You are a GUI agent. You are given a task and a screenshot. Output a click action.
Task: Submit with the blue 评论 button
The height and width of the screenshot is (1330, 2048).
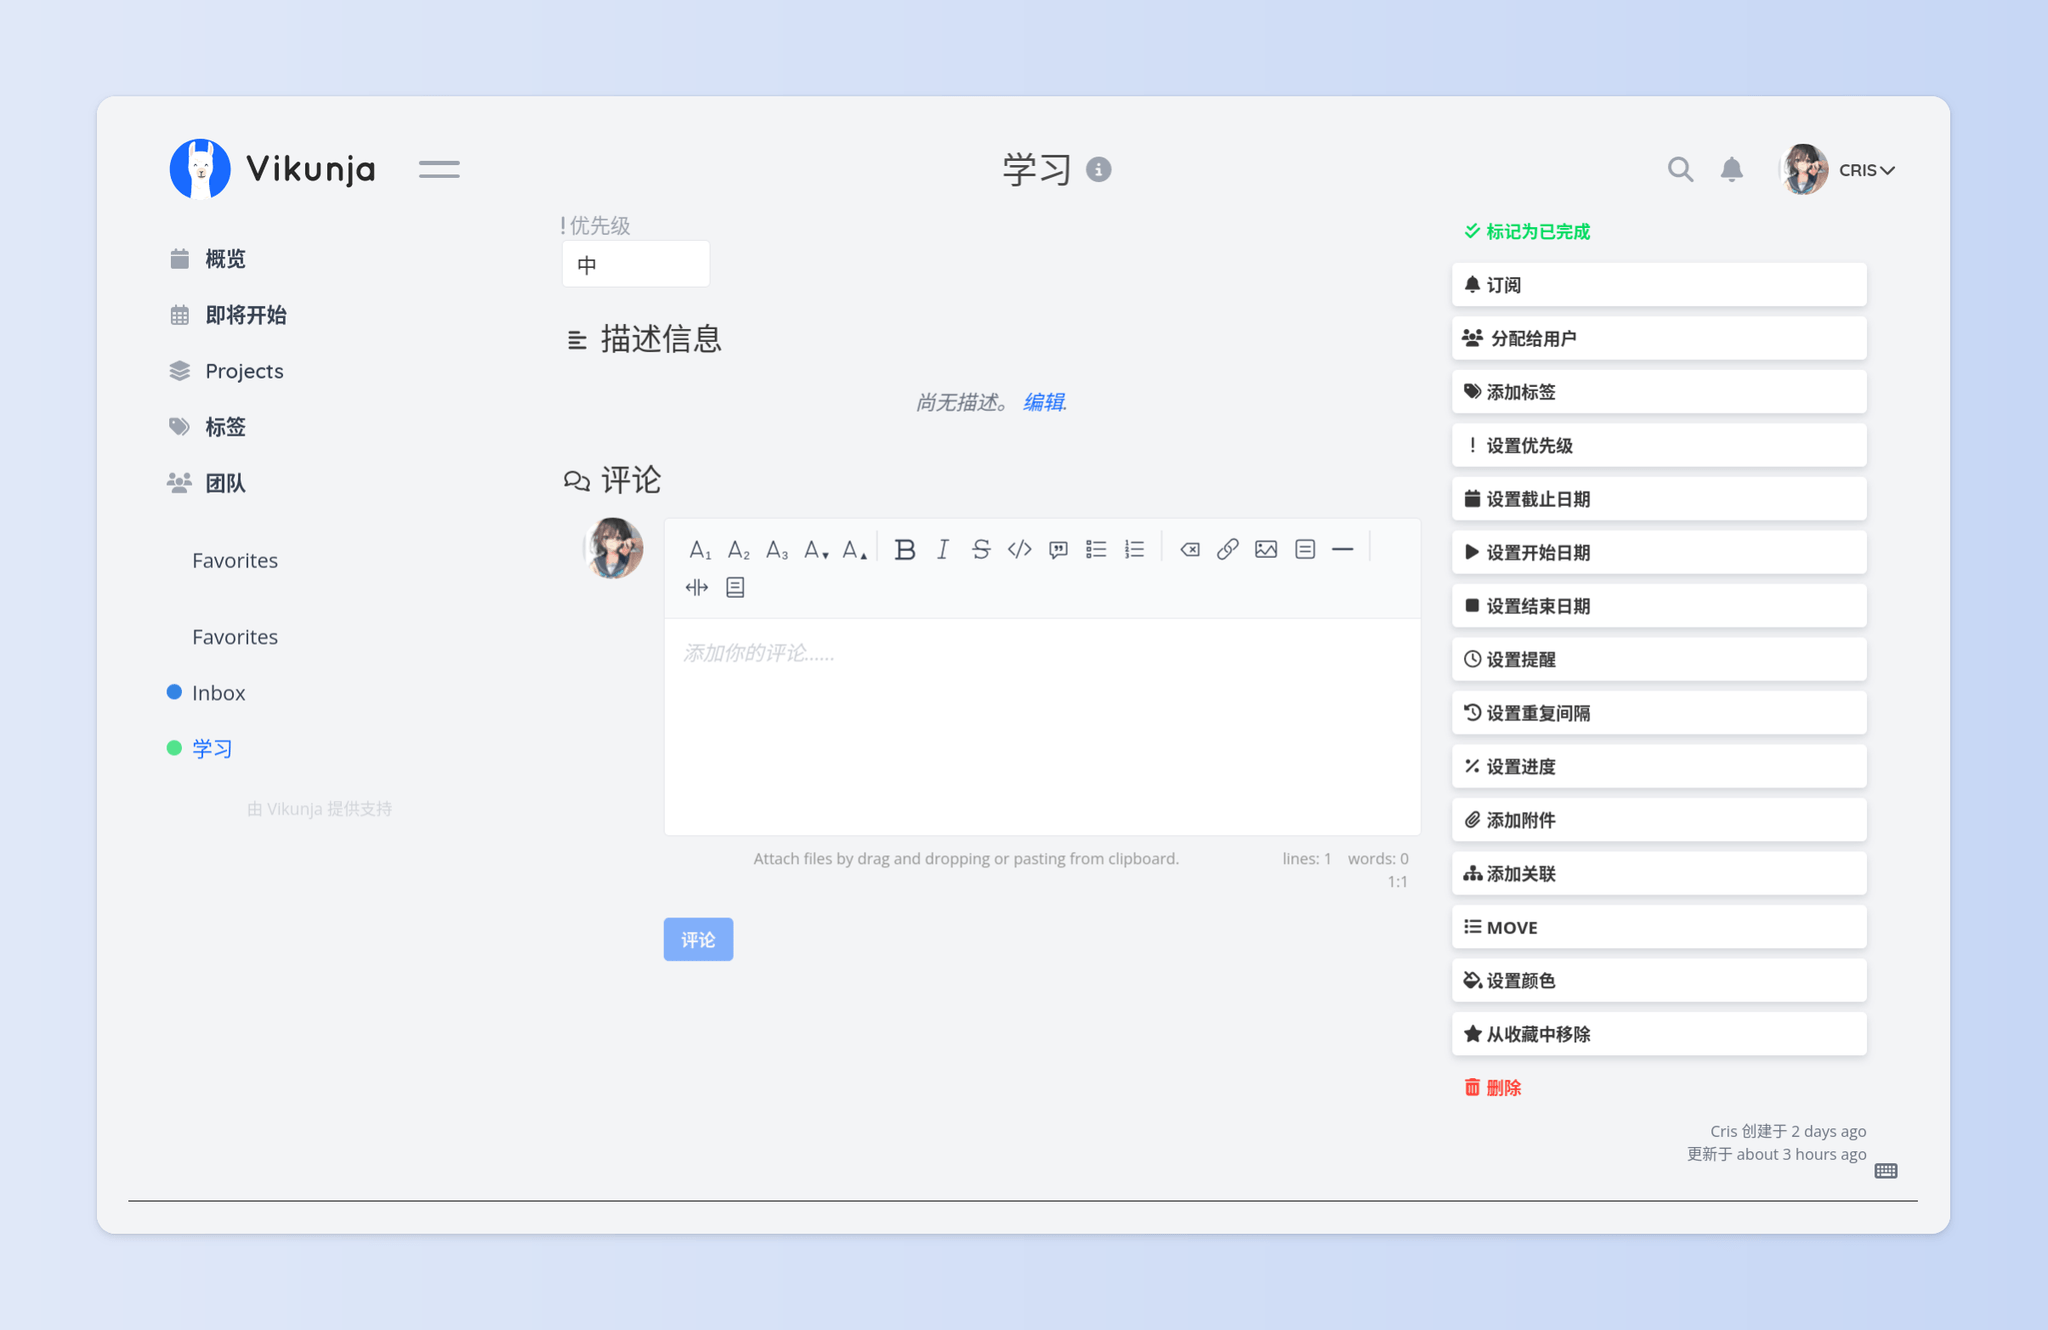click(x=698, y=939)
